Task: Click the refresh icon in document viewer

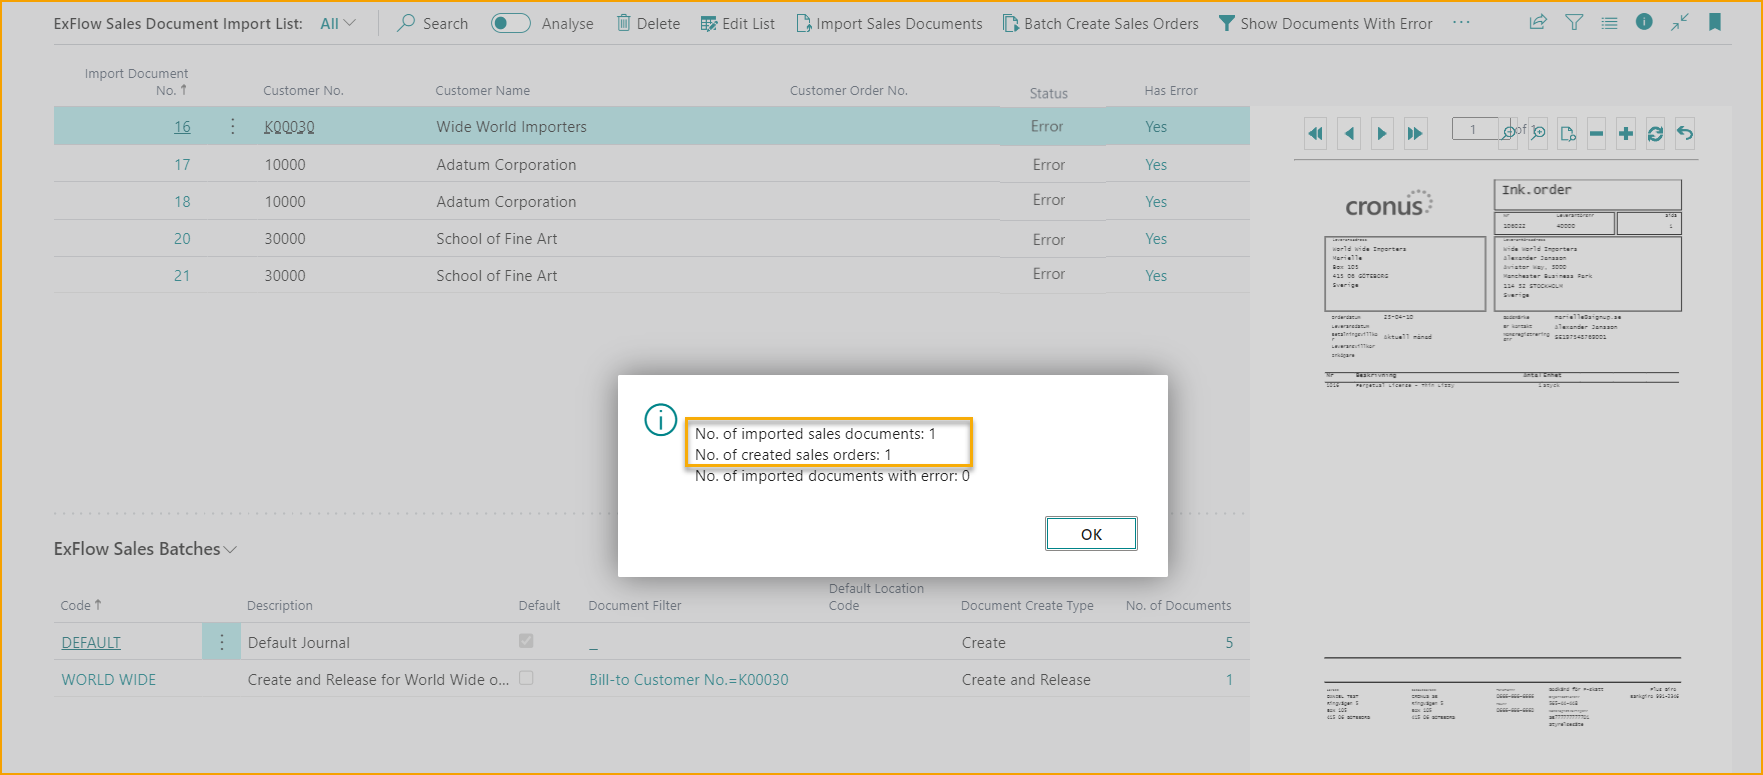Action: [x=1655, y=133]
